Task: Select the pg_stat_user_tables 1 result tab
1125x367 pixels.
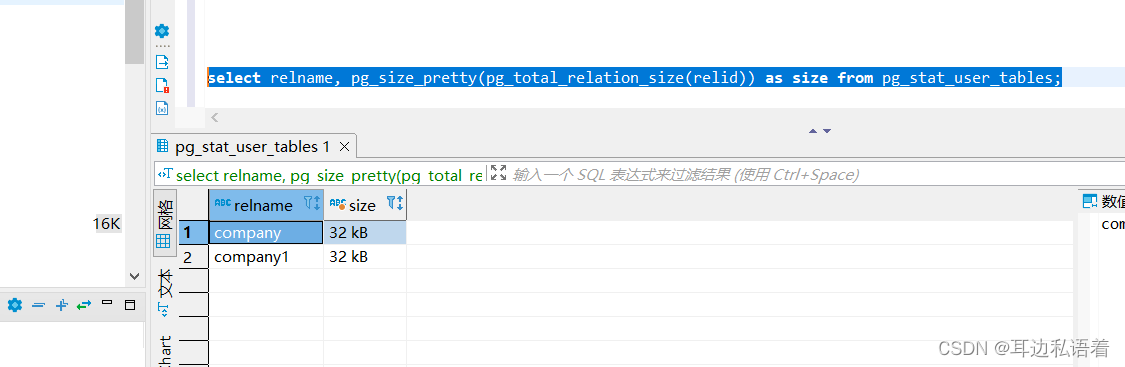Action: pyautogui.click(x=253, y=147)
